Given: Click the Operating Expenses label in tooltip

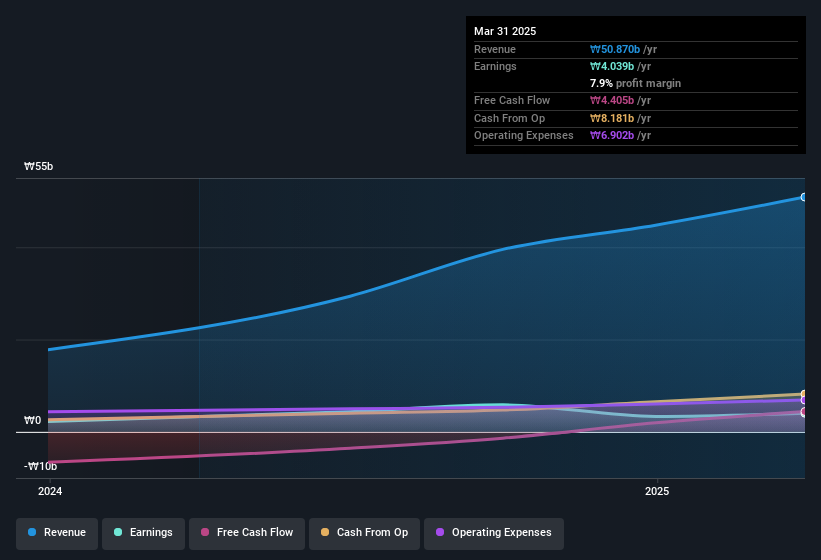Looking at the screenshot, I should pyautogui.click(x=524, y=136).
